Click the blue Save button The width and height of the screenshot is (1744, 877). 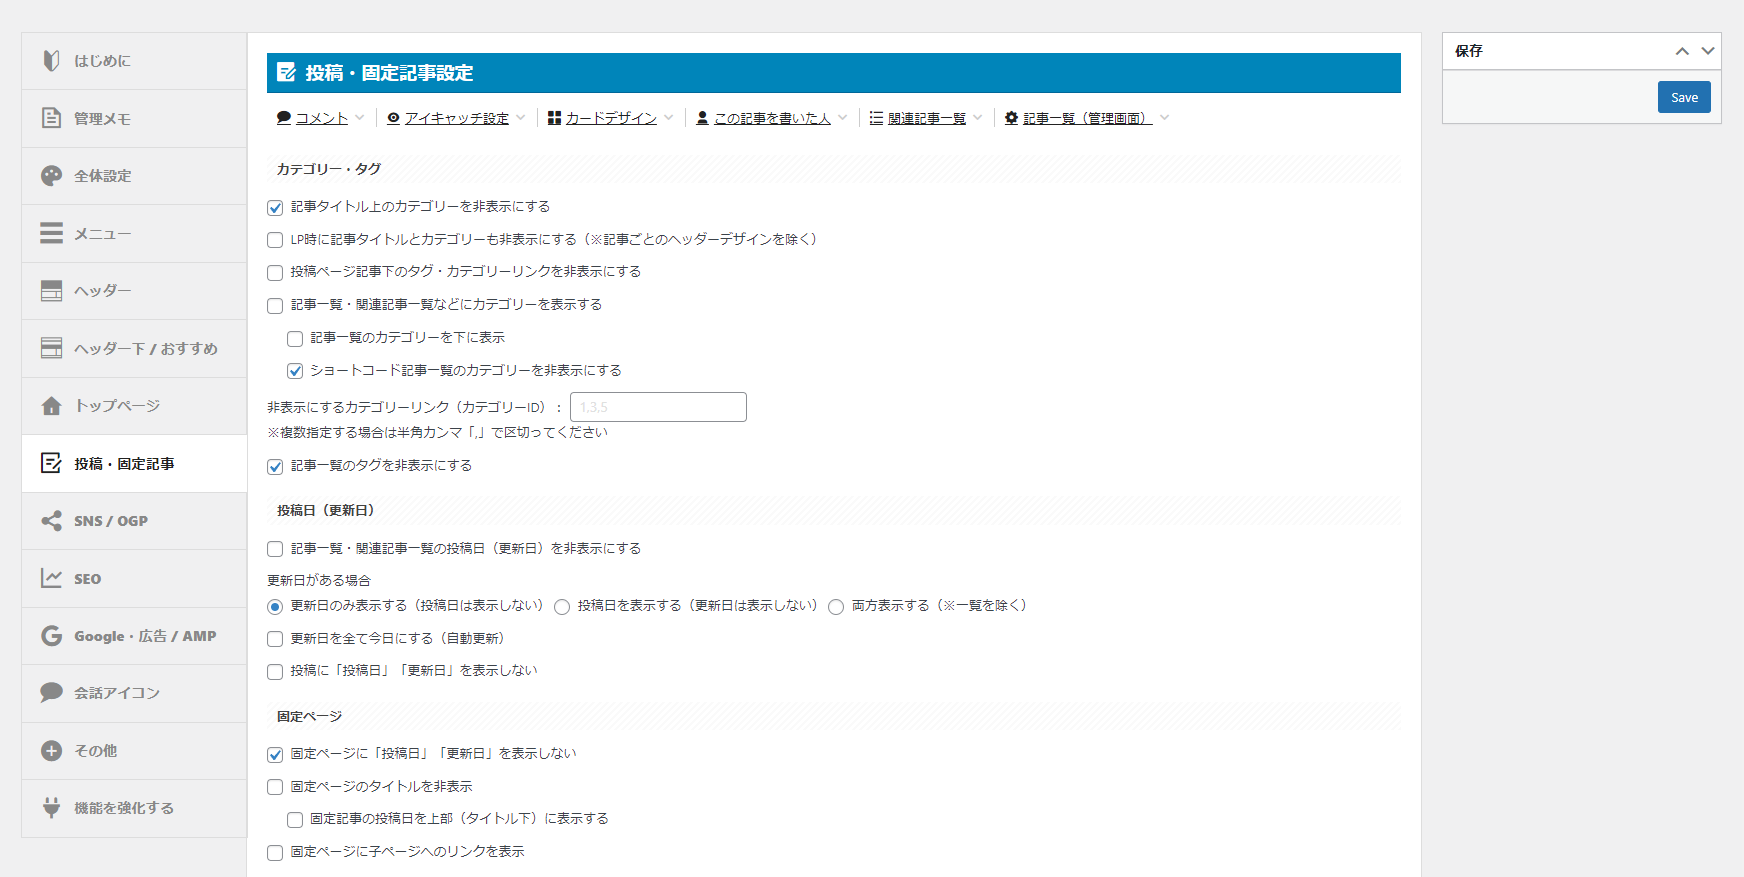pyautogui.click(x=1684, y=97)
